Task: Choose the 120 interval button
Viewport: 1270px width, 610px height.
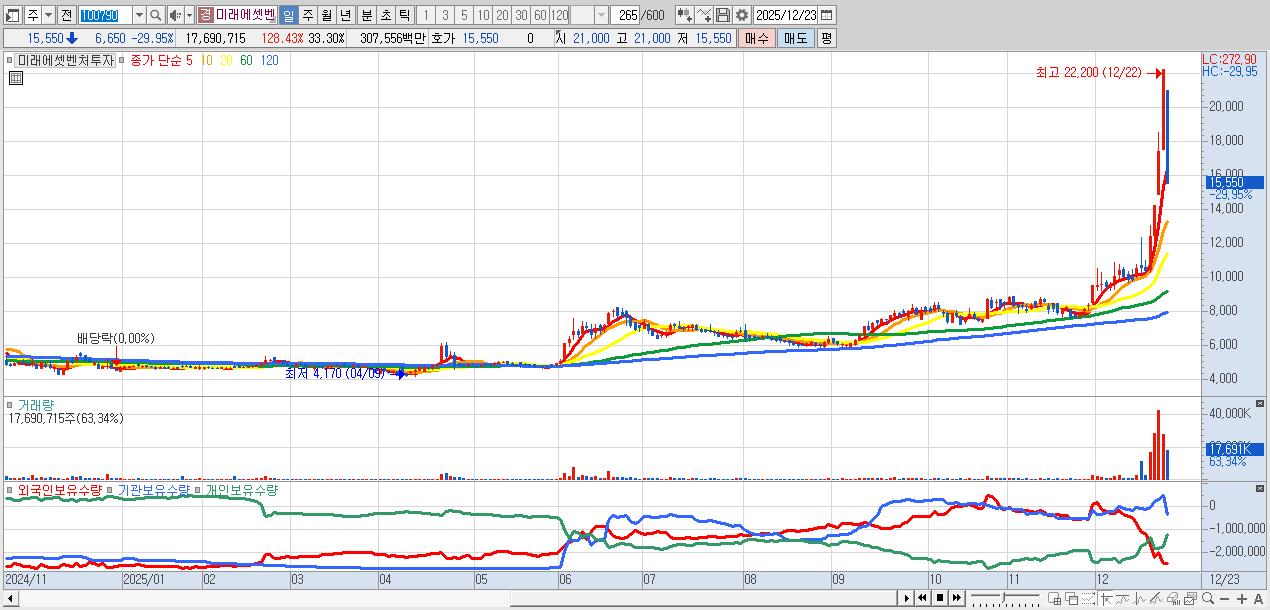Action: click(560, 15)
